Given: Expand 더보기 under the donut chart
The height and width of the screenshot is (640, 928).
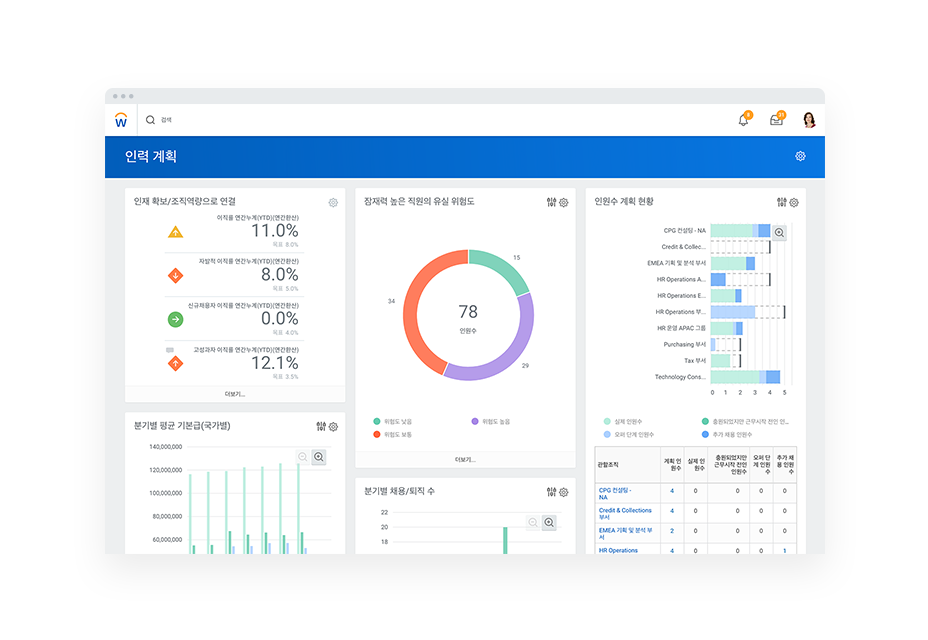Looking at the screenshot, I should pos(465,460).
